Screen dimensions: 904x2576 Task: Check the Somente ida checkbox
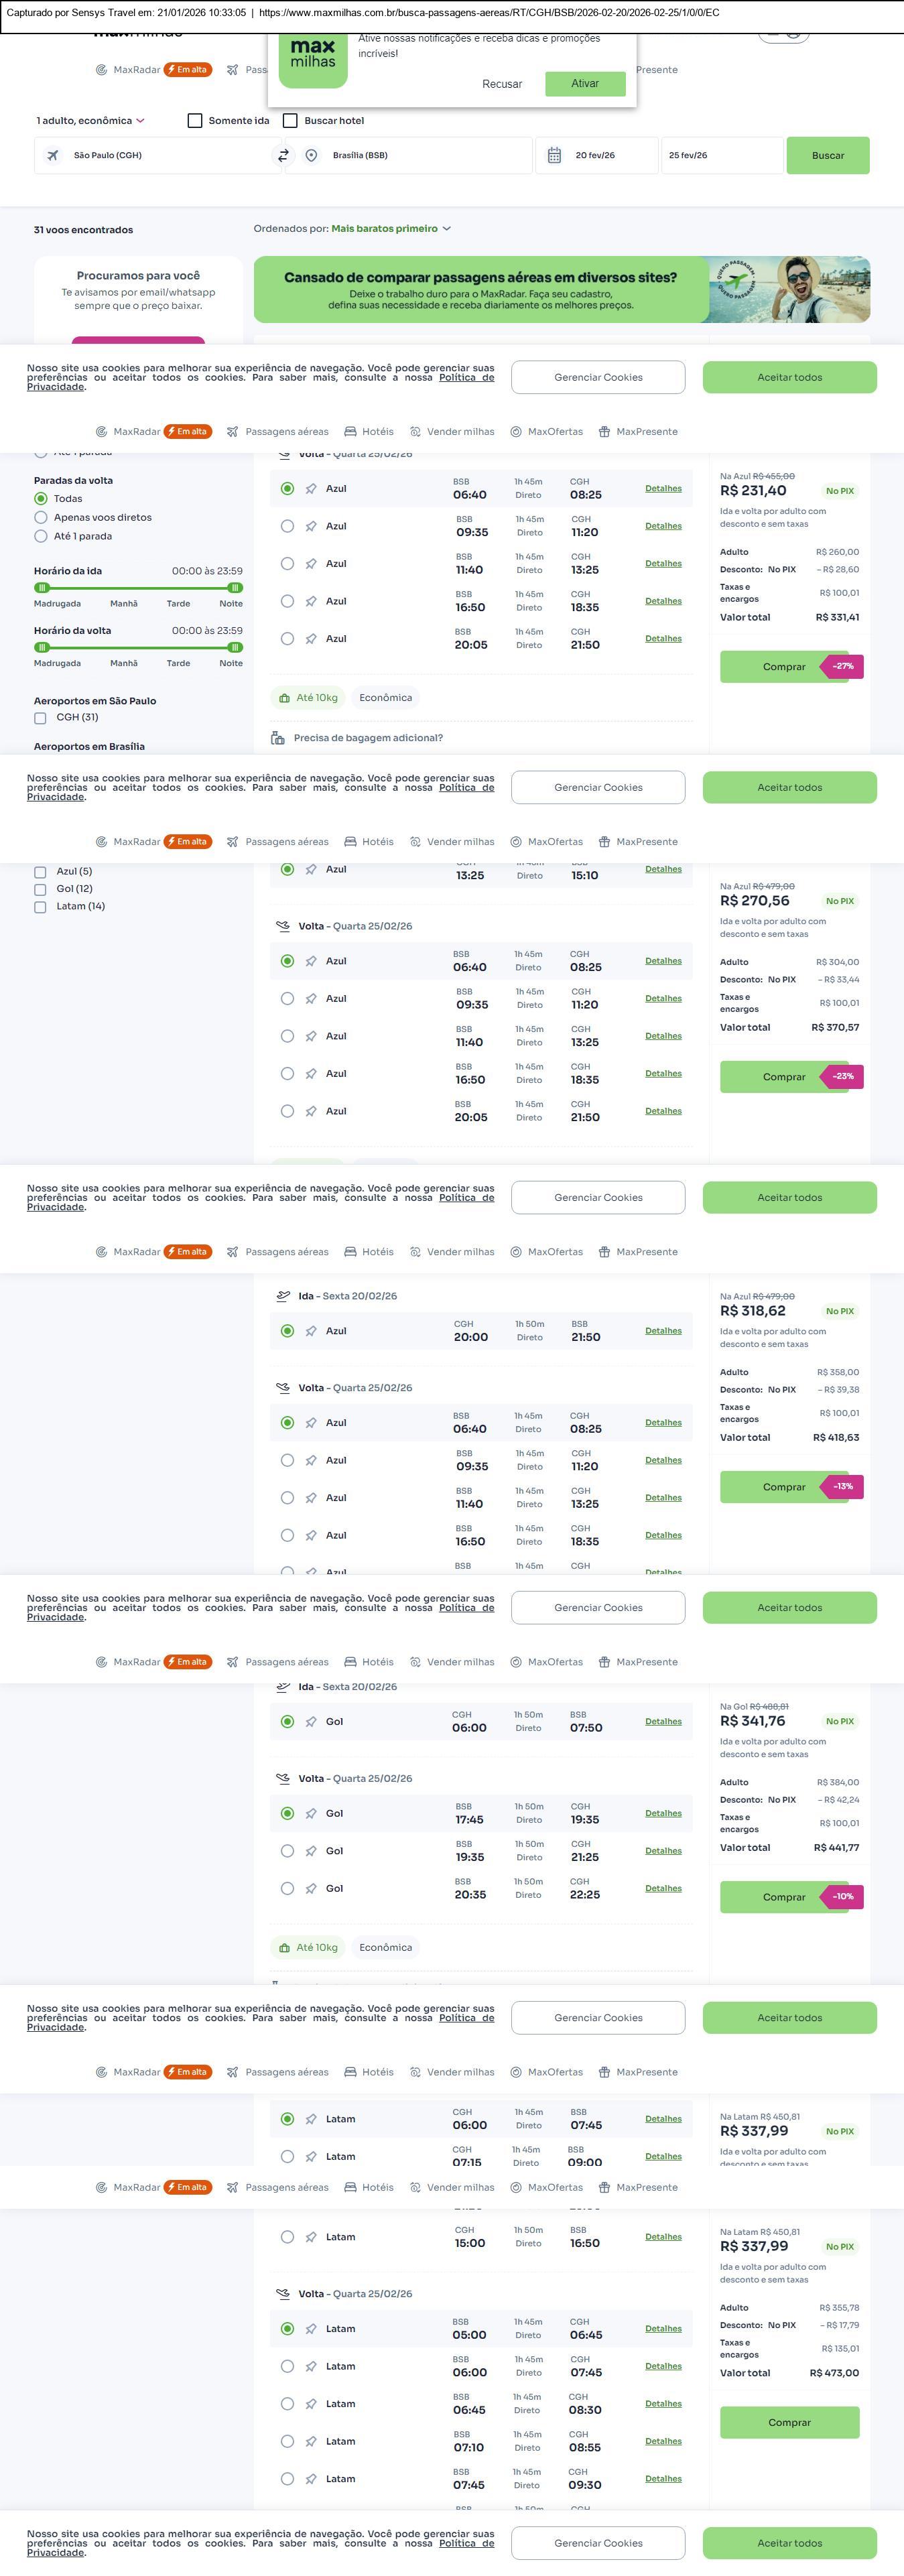coord(195,121)
